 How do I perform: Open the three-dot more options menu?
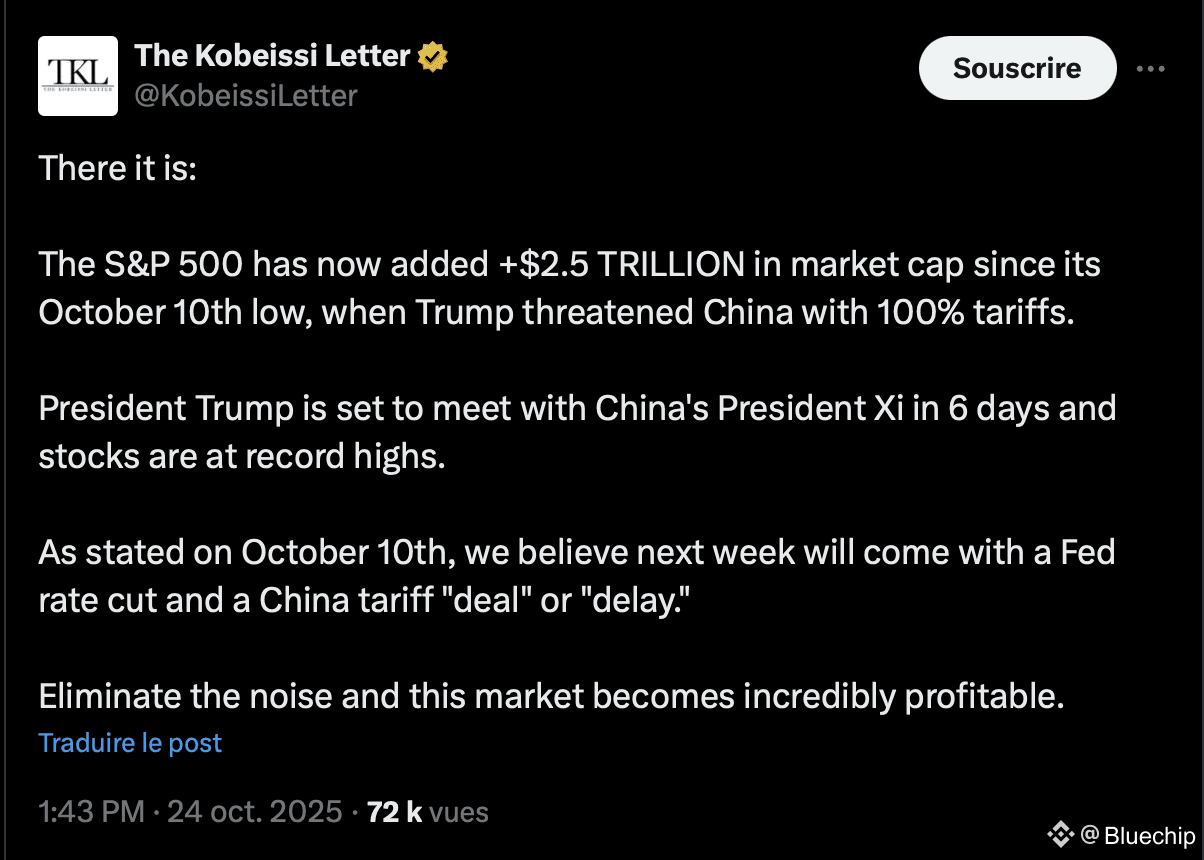tap(1151, 69)
